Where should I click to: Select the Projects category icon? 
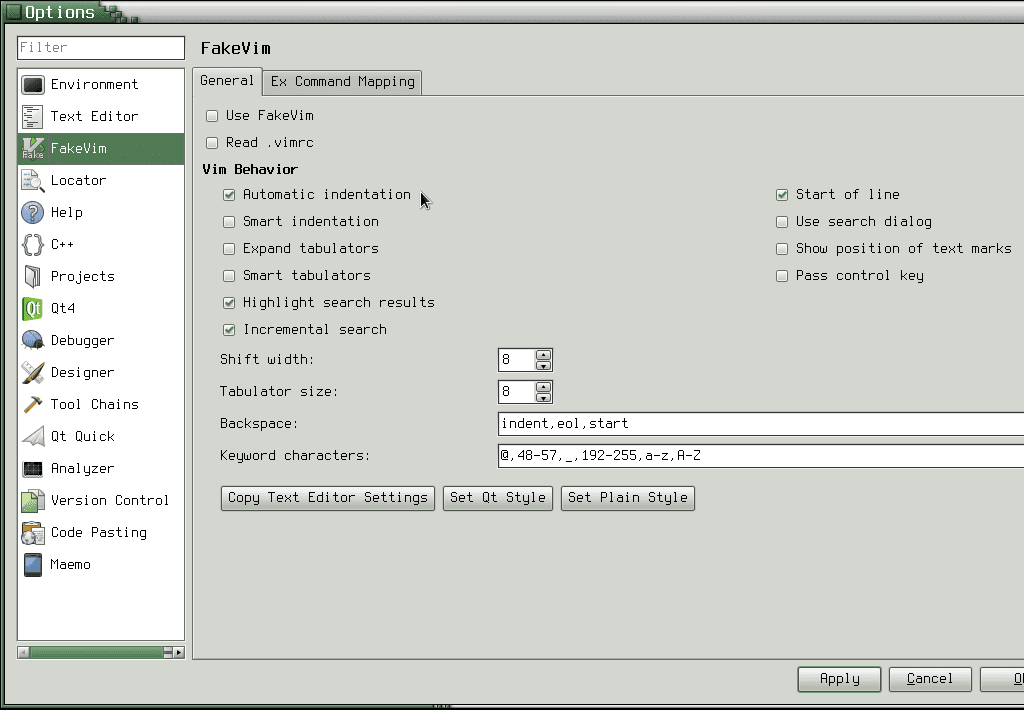pyautogui.click(x=33, y=276)
